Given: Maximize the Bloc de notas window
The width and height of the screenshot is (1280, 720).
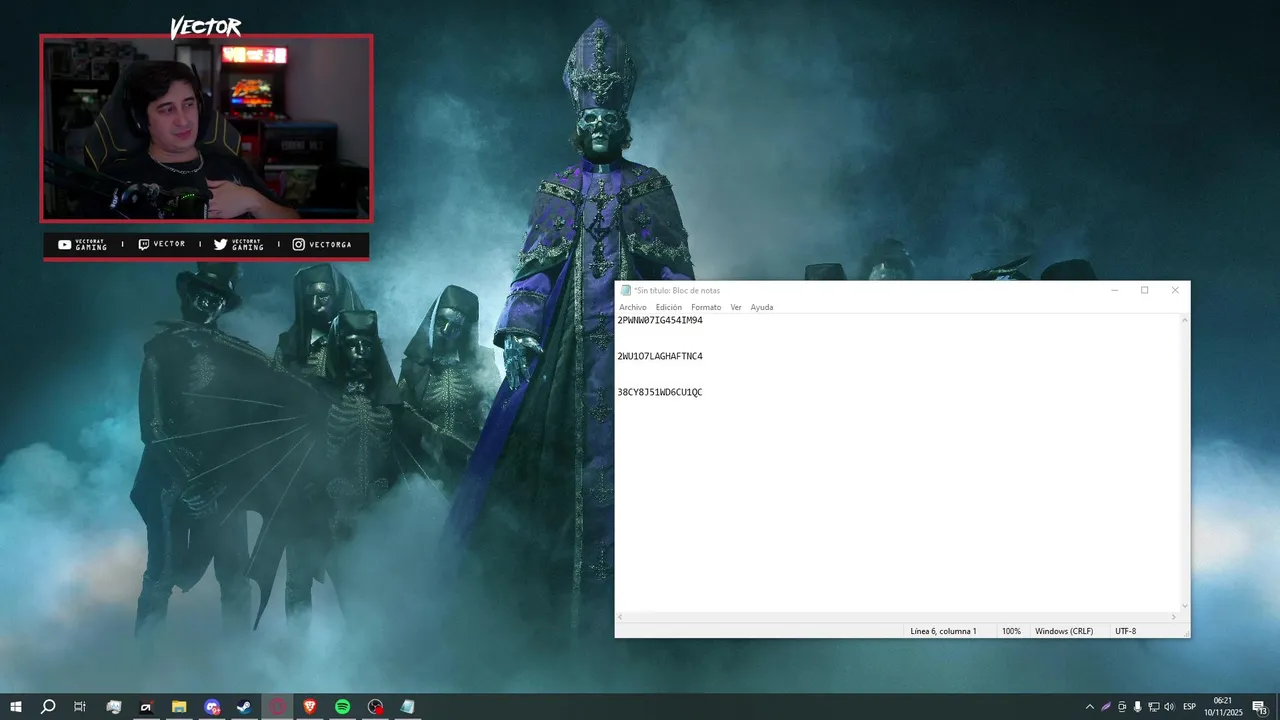Looking at the screenshot, I should (x=1145, y=290).
